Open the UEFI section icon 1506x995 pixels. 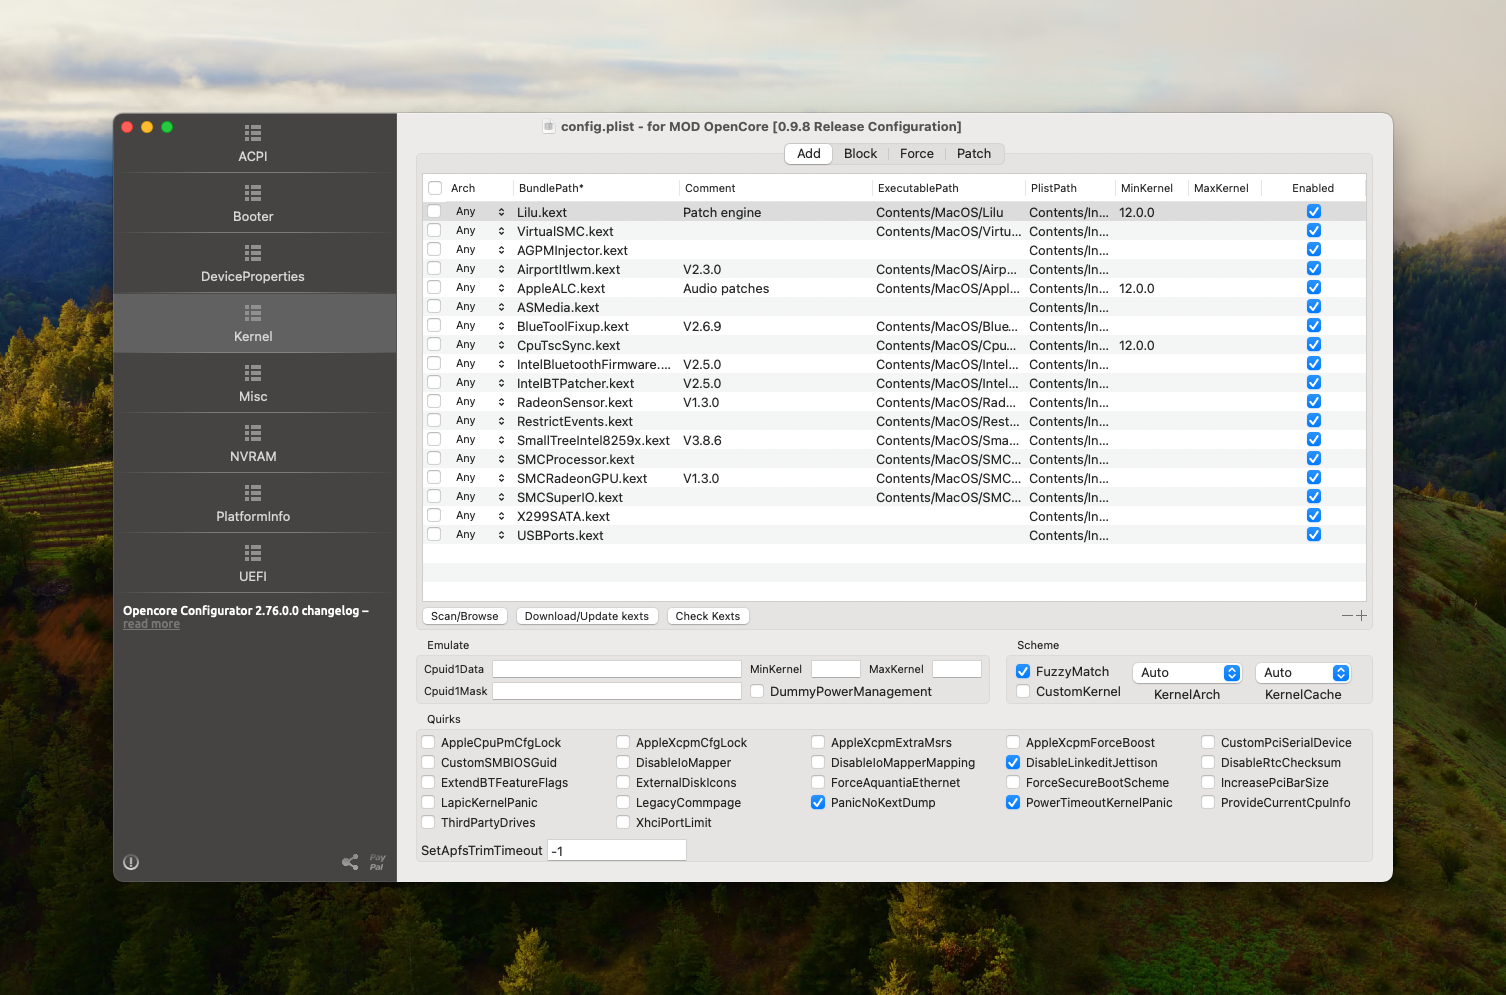point(253,553)
